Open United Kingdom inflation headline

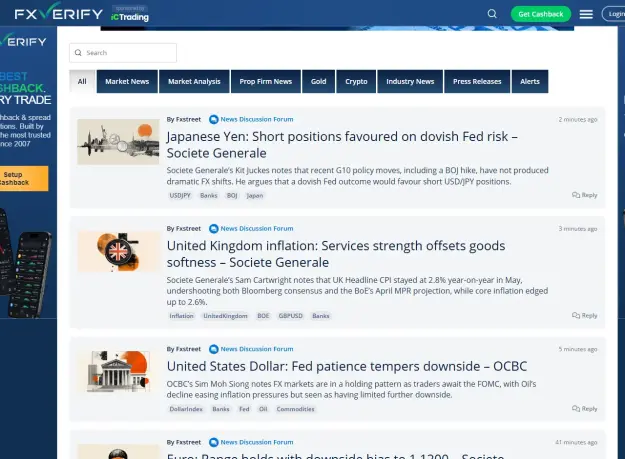pyautogui.click(x=336, y=254)
